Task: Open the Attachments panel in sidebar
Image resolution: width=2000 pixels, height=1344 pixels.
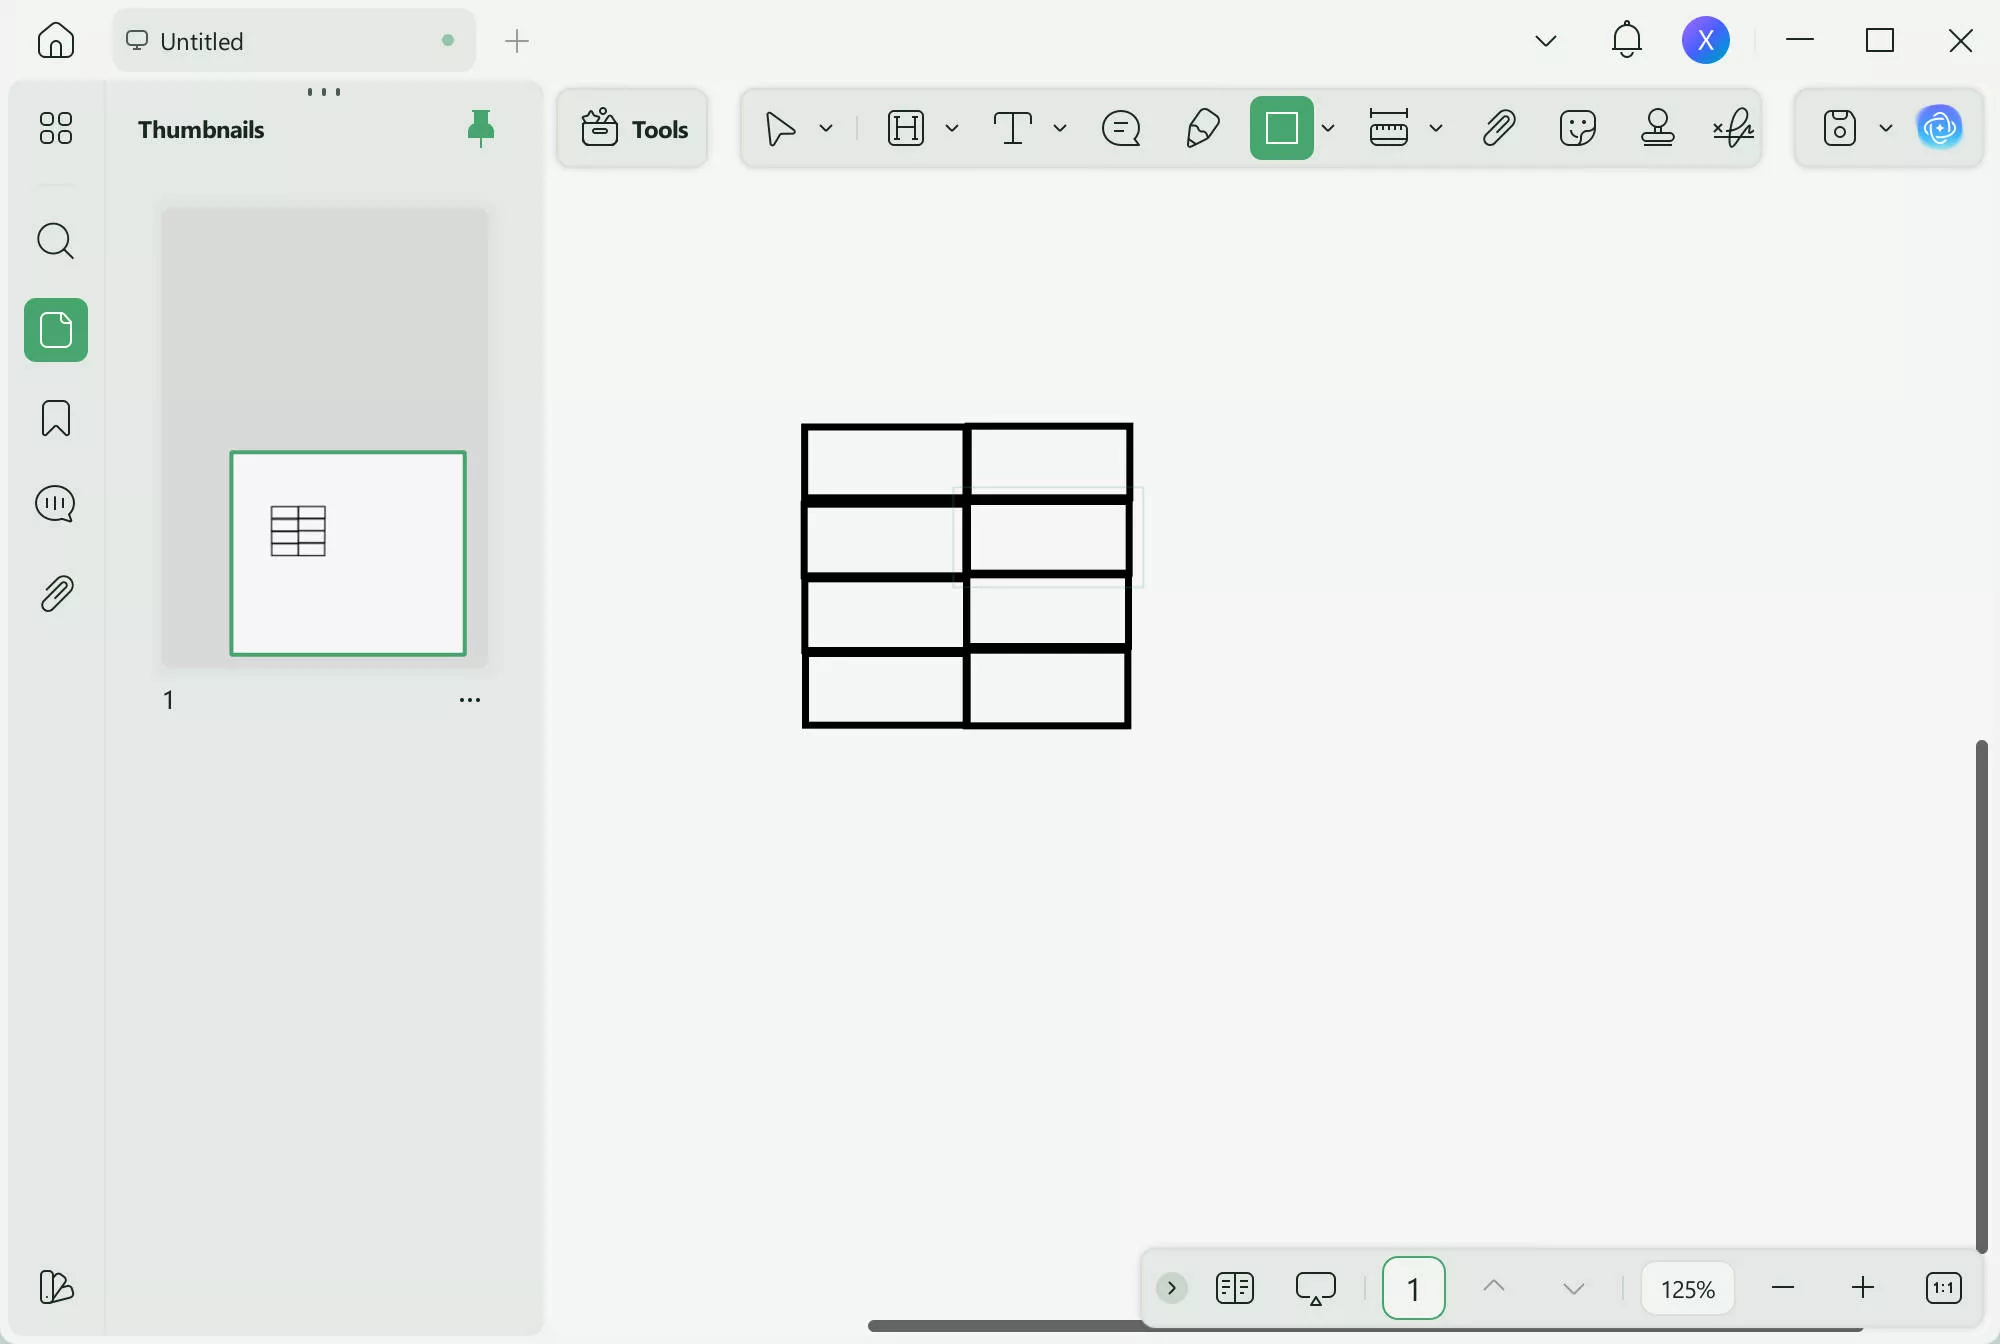Action: tap(57, 594)
